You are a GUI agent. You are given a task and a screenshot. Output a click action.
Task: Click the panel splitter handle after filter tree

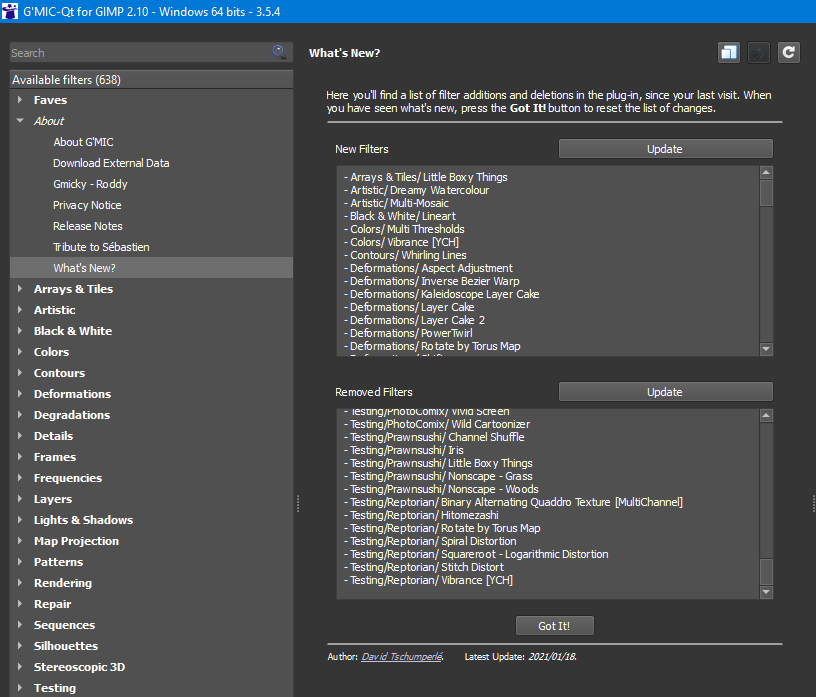point(298,503)
